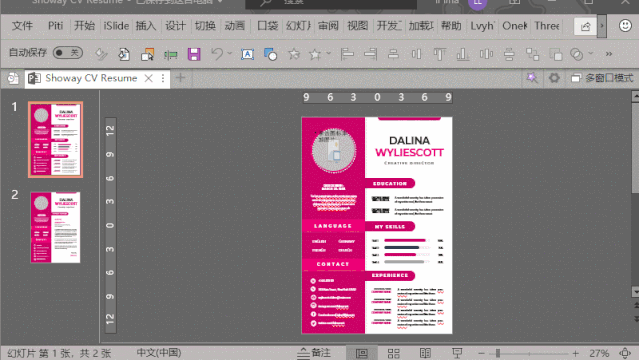Click the zoom out minus button
This screenshot has height=360, width=639.
481,353
